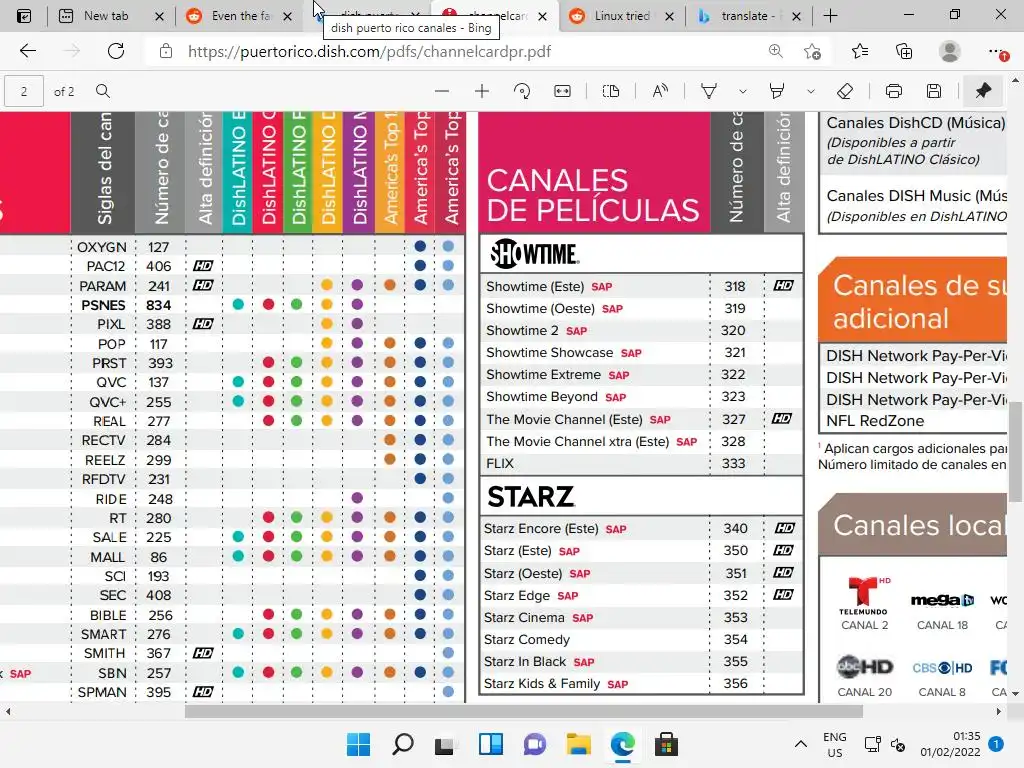Click the site lock icon in address bar
Screen dimensions: 1024x768
point(166,51)
